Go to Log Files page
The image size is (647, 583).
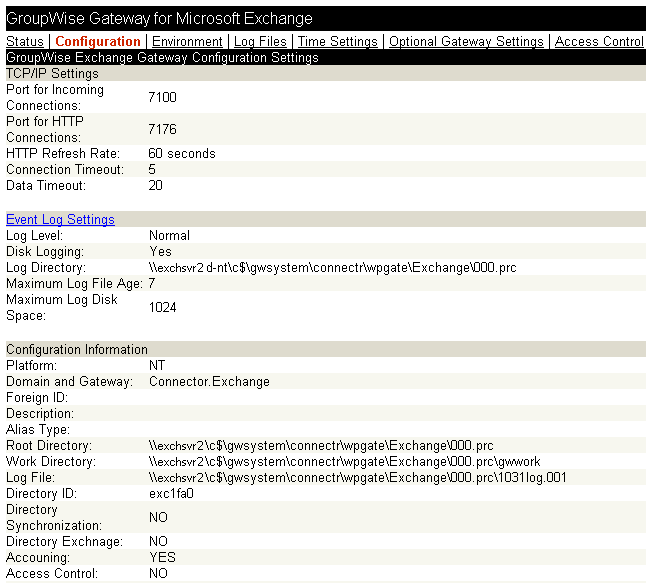(x=260, y=41)
